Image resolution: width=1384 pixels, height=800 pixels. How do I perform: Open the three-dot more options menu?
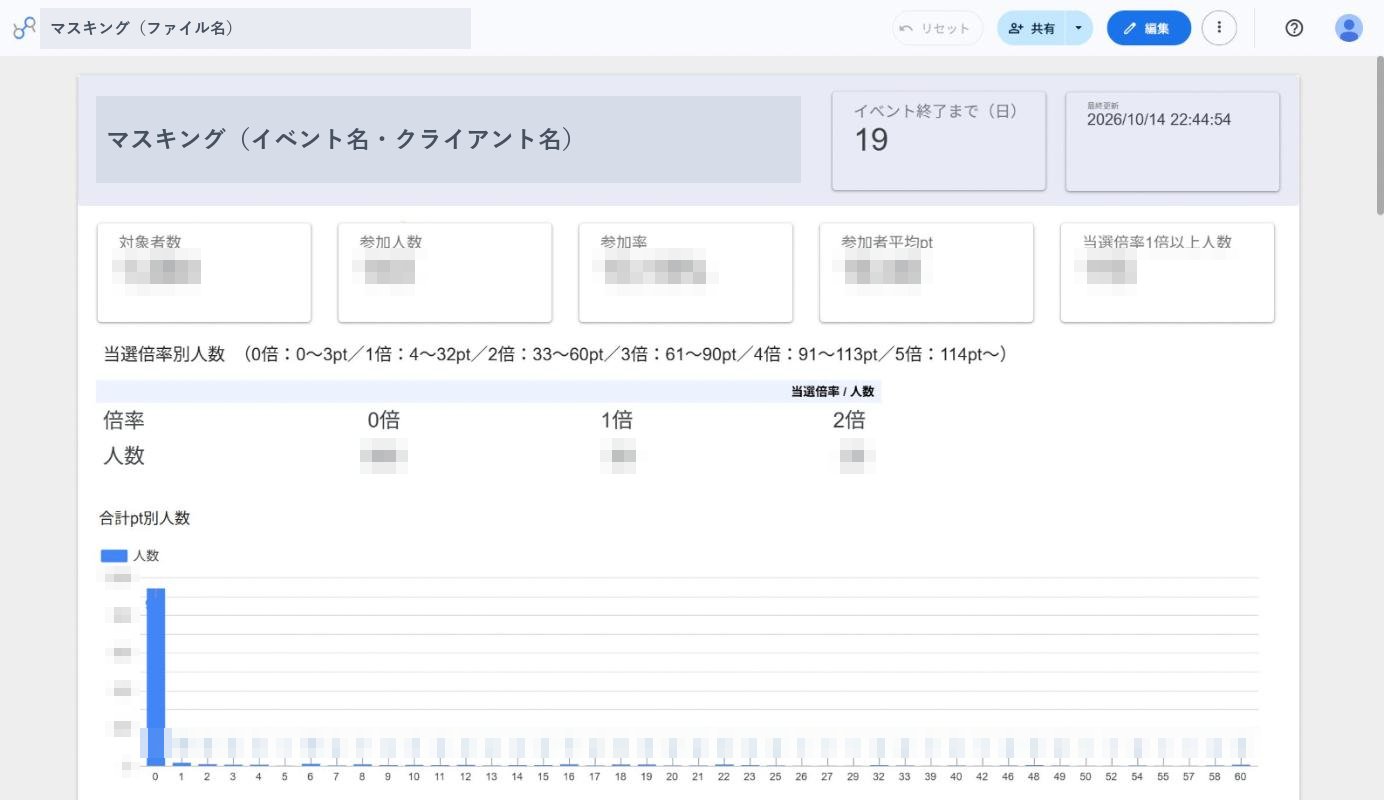(x=1219, y=28)
